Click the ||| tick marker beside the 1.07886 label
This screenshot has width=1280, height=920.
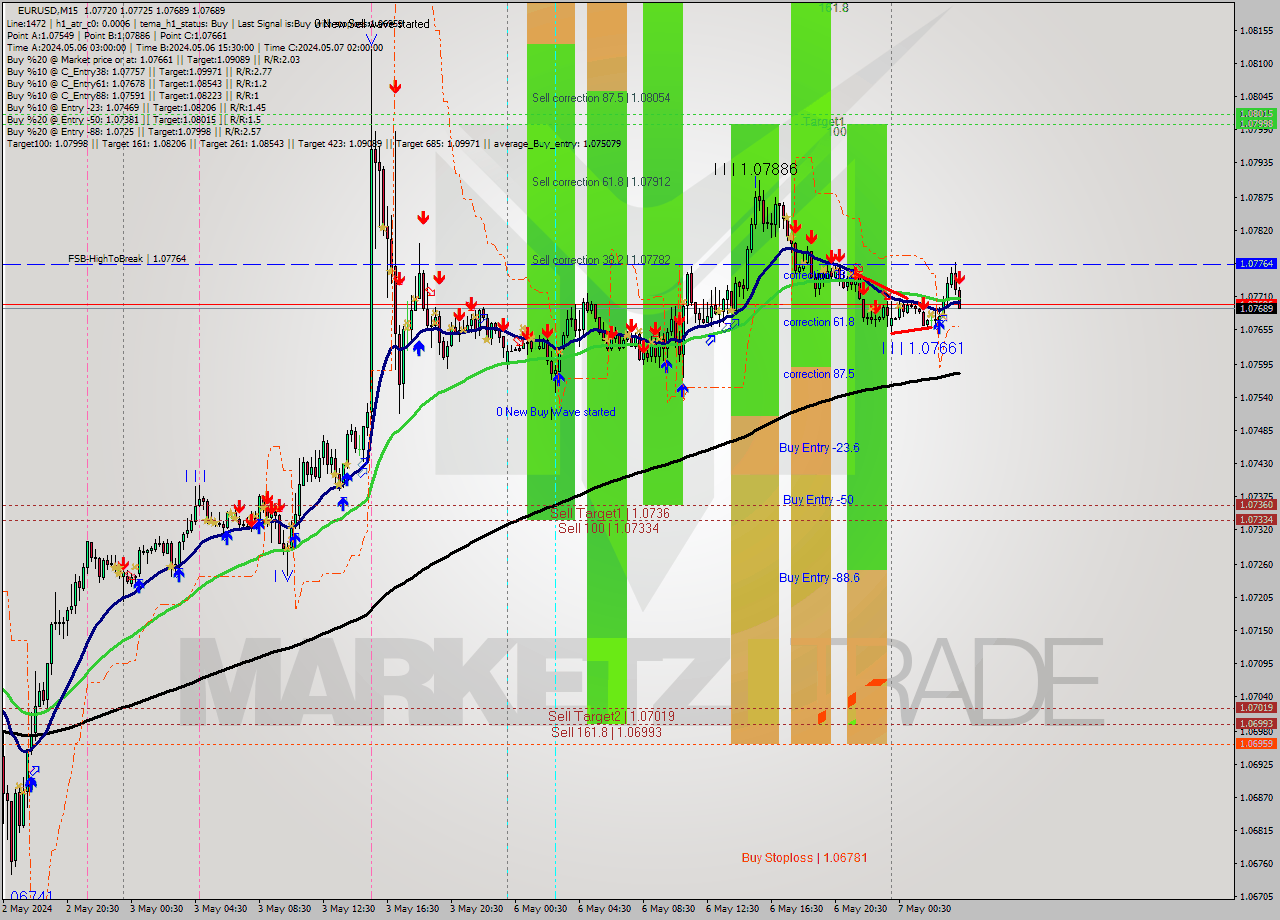[x=725, y=170]
